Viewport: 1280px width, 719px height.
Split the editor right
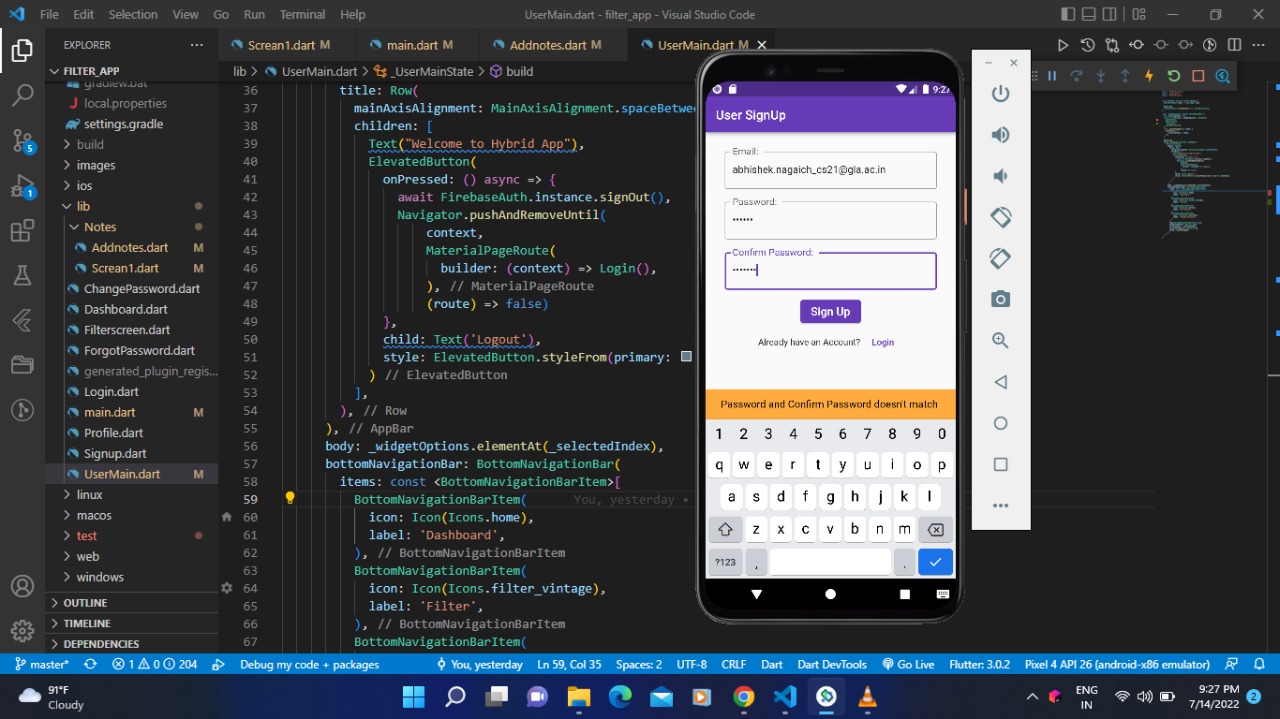pos(1234,45)
